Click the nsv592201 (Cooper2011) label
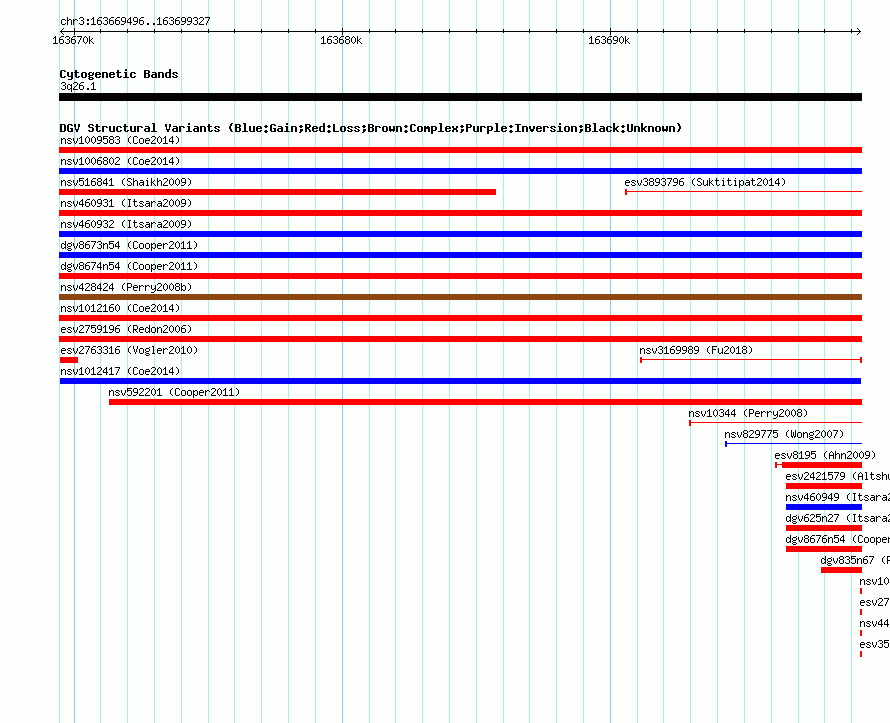Screen dimensions: 890x723 (174, 392)
